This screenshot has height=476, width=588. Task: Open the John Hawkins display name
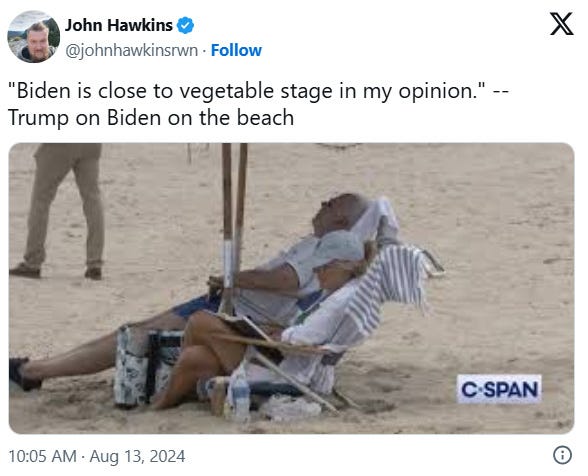point(118,26)
